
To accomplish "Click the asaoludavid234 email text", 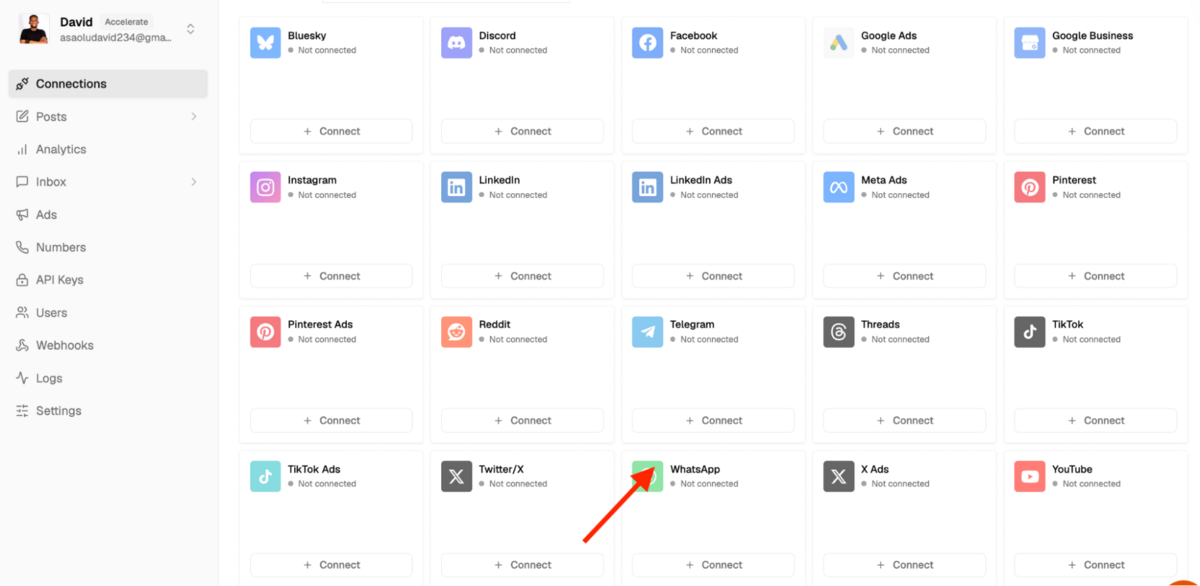I will (x=115, y=38).
